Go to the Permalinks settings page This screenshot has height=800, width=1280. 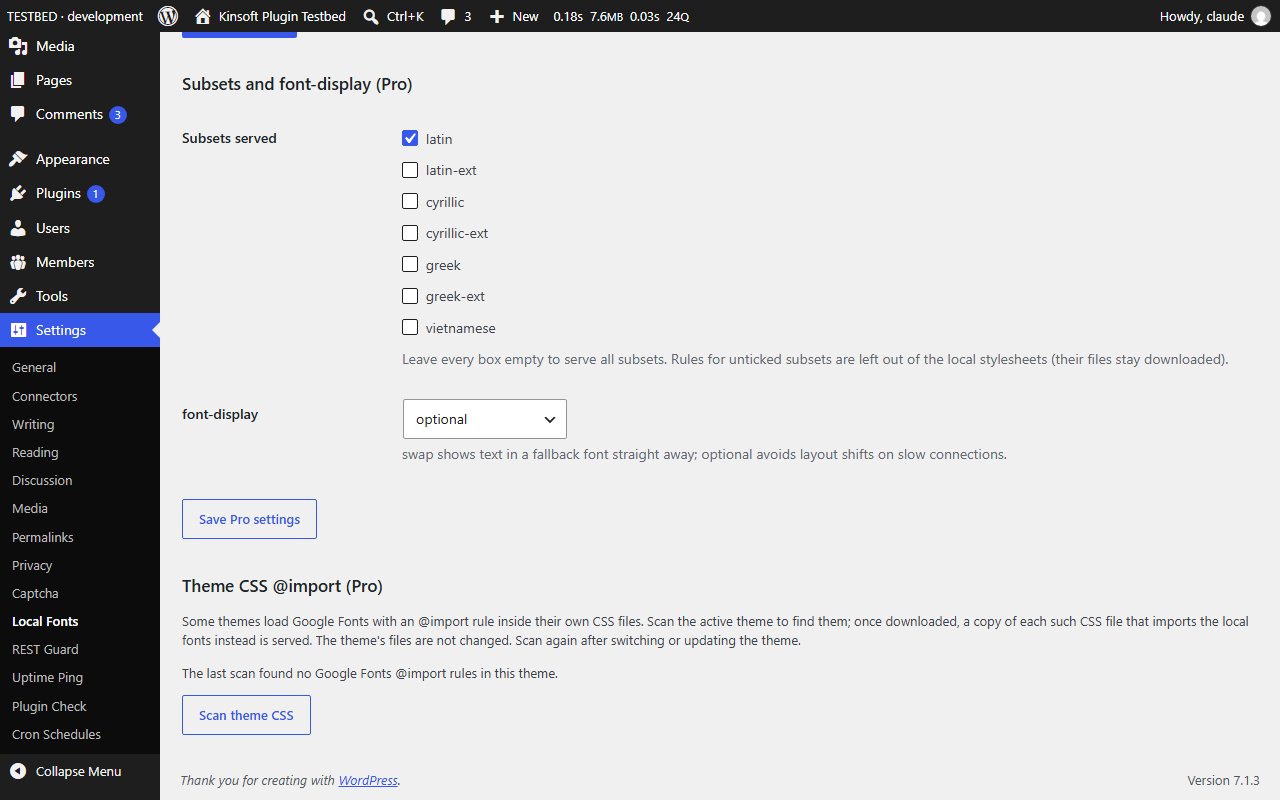pyautogui.click(x=42, y=537)
